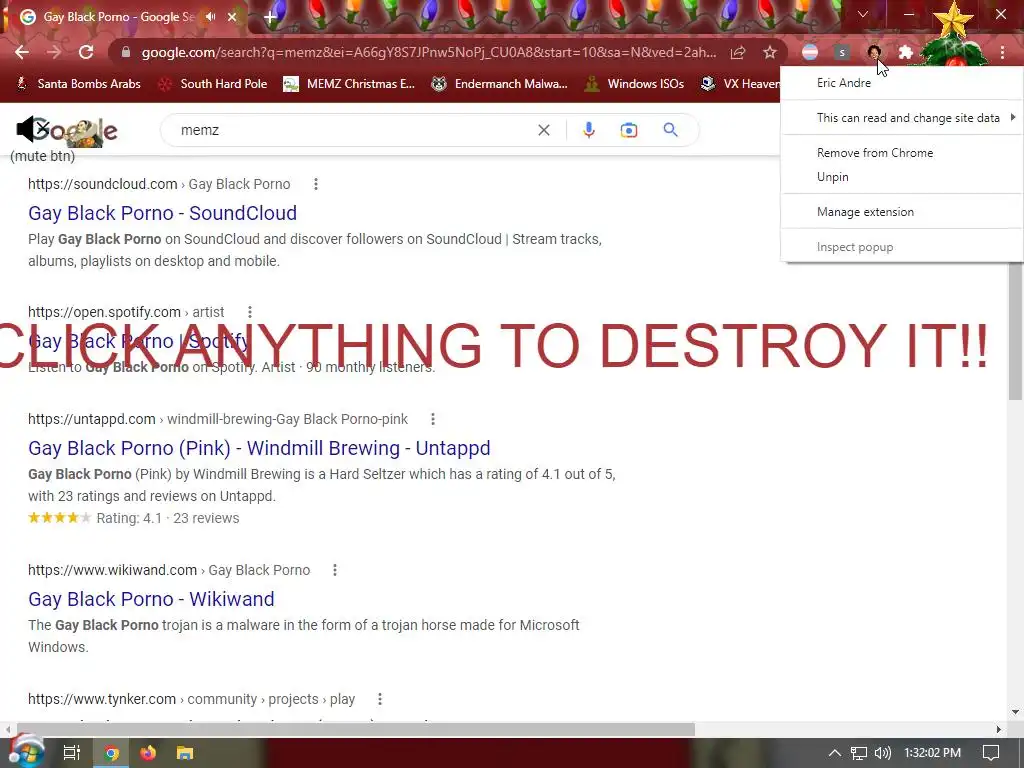Click the memz search input field
1024x768 pixels.
[353, 130]
